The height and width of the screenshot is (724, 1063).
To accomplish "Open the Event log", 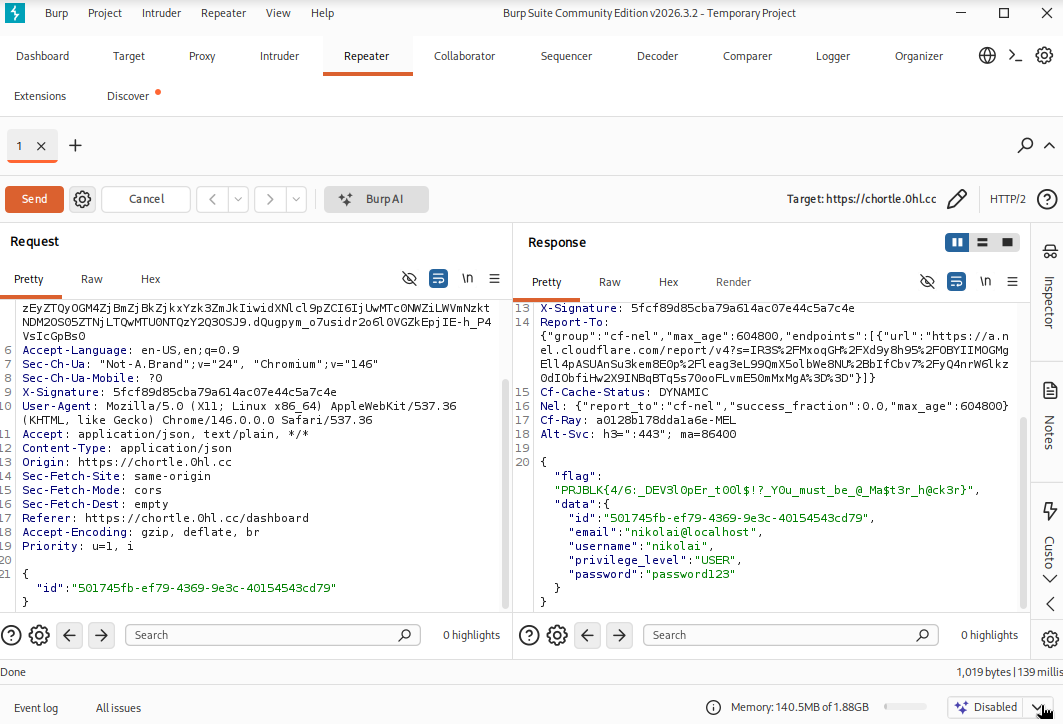I will [x=36, y=708].
